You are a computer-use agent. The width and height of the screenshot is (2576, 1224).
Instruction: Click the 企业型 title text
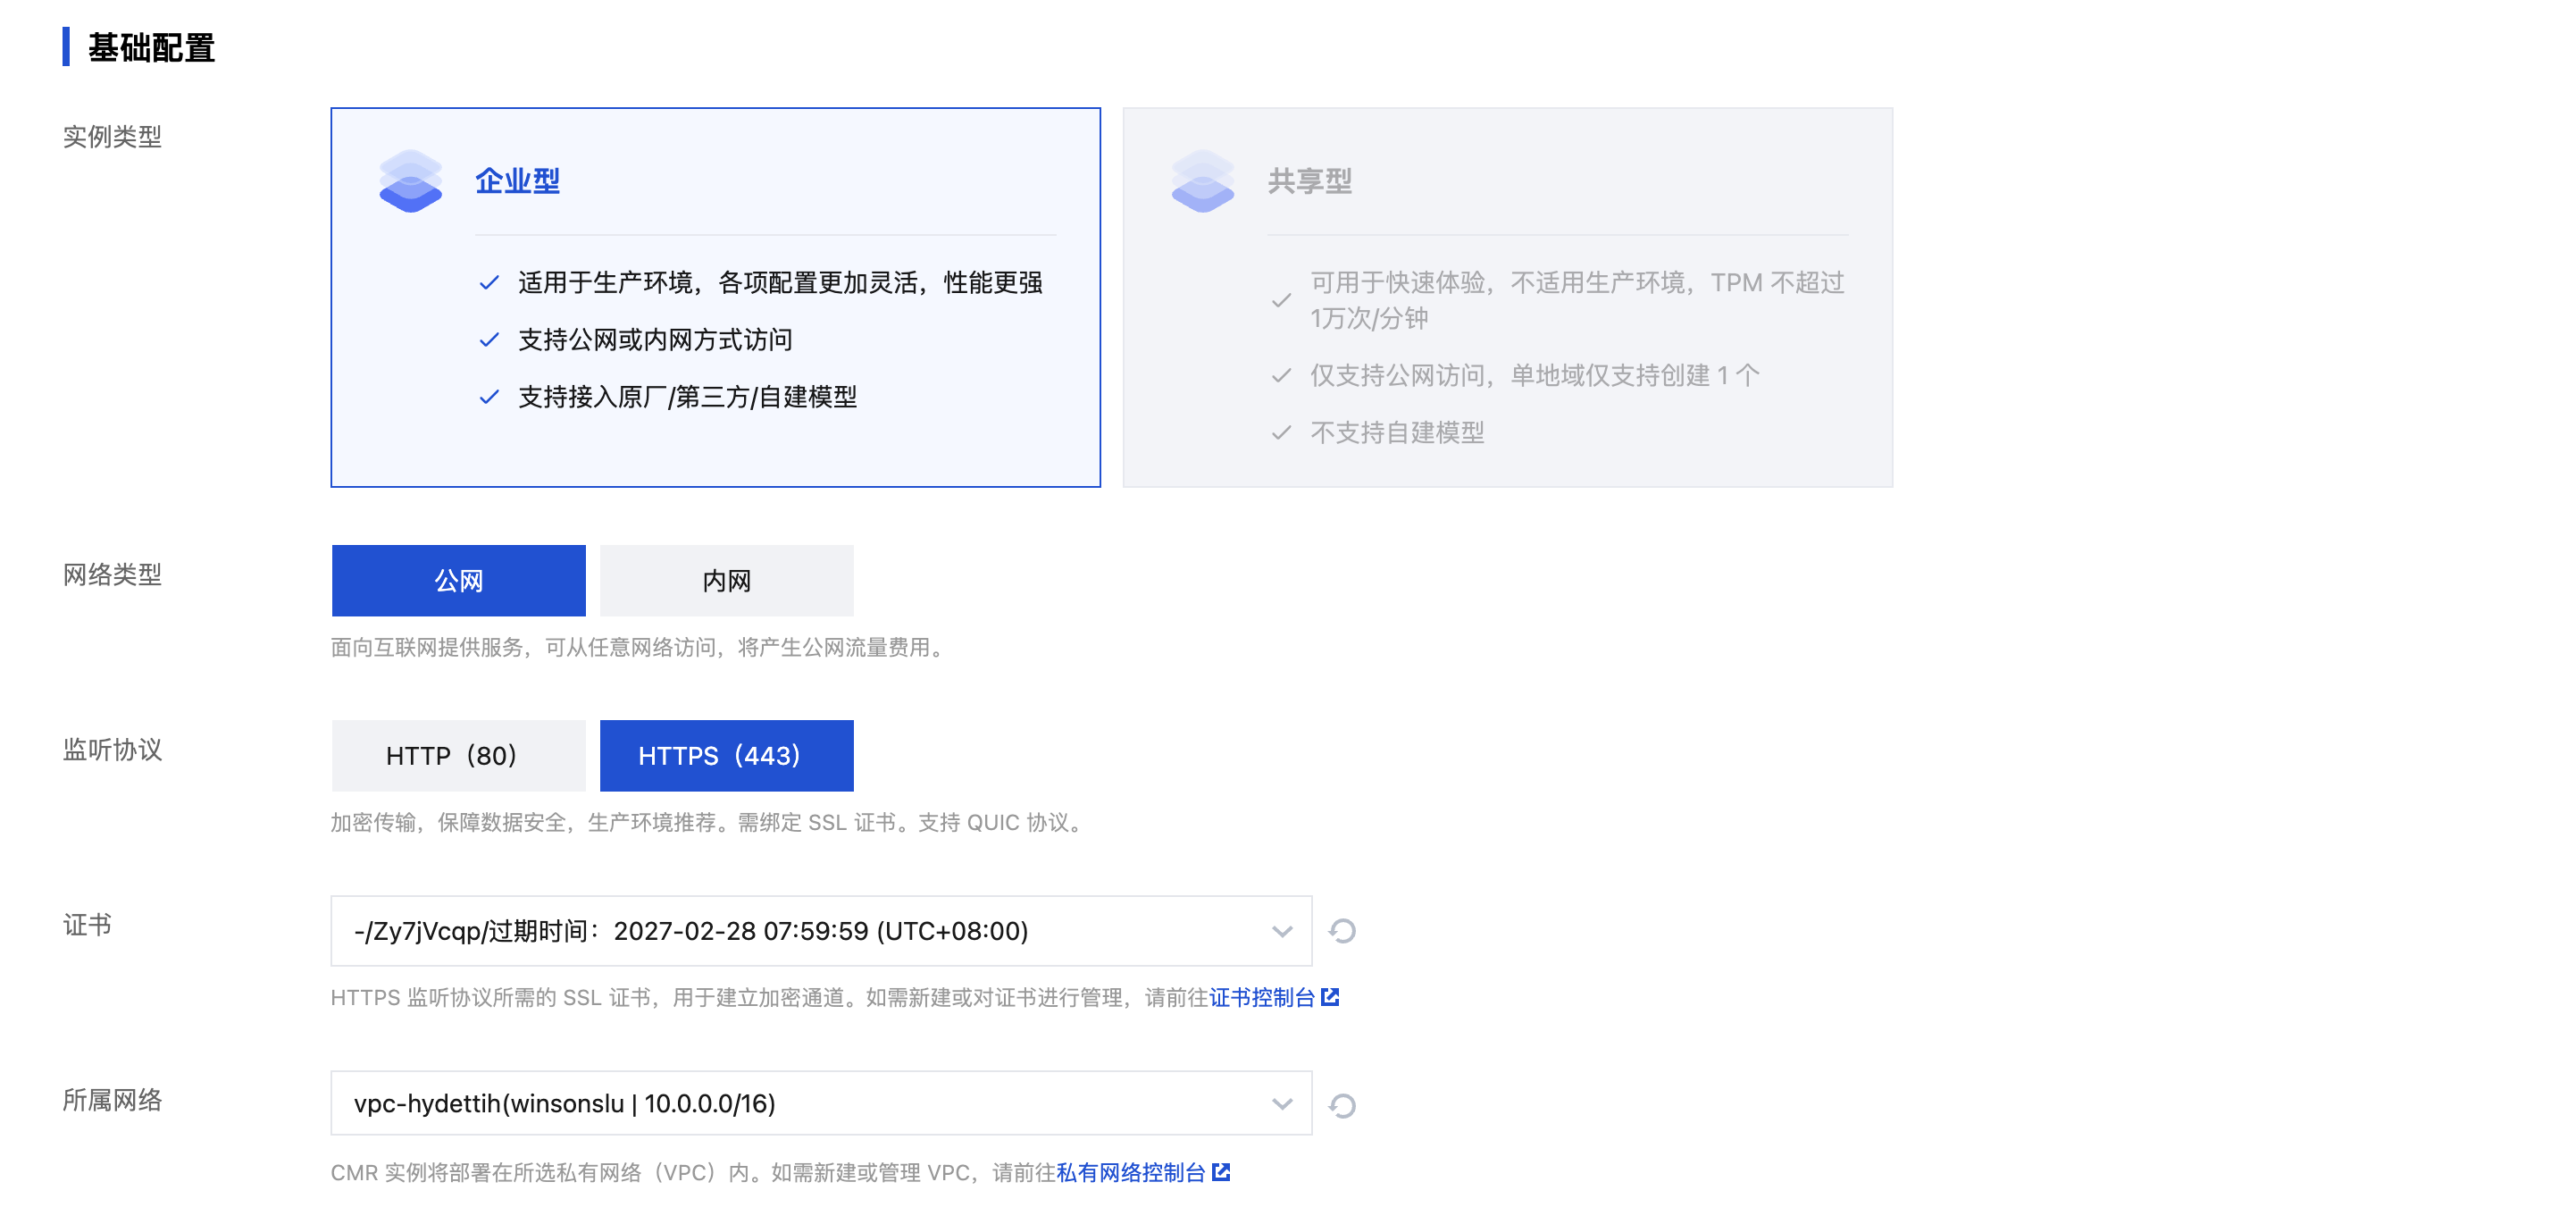(517, 181)
